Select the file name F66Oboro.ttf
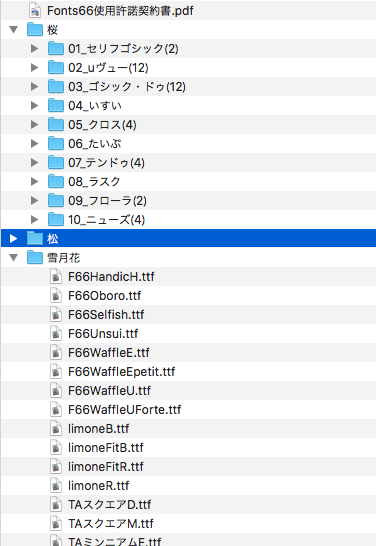The height and width of the screenshot is (546, 376). pos(104,296)
